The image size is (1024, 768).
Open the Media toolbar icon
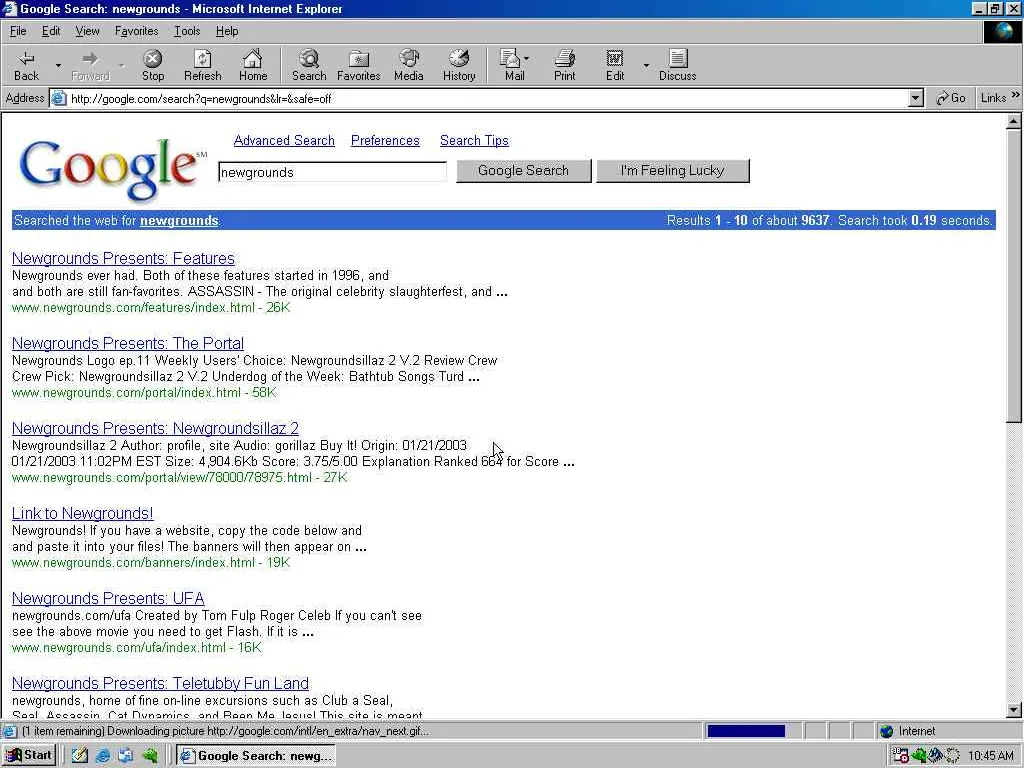(409, 65)
